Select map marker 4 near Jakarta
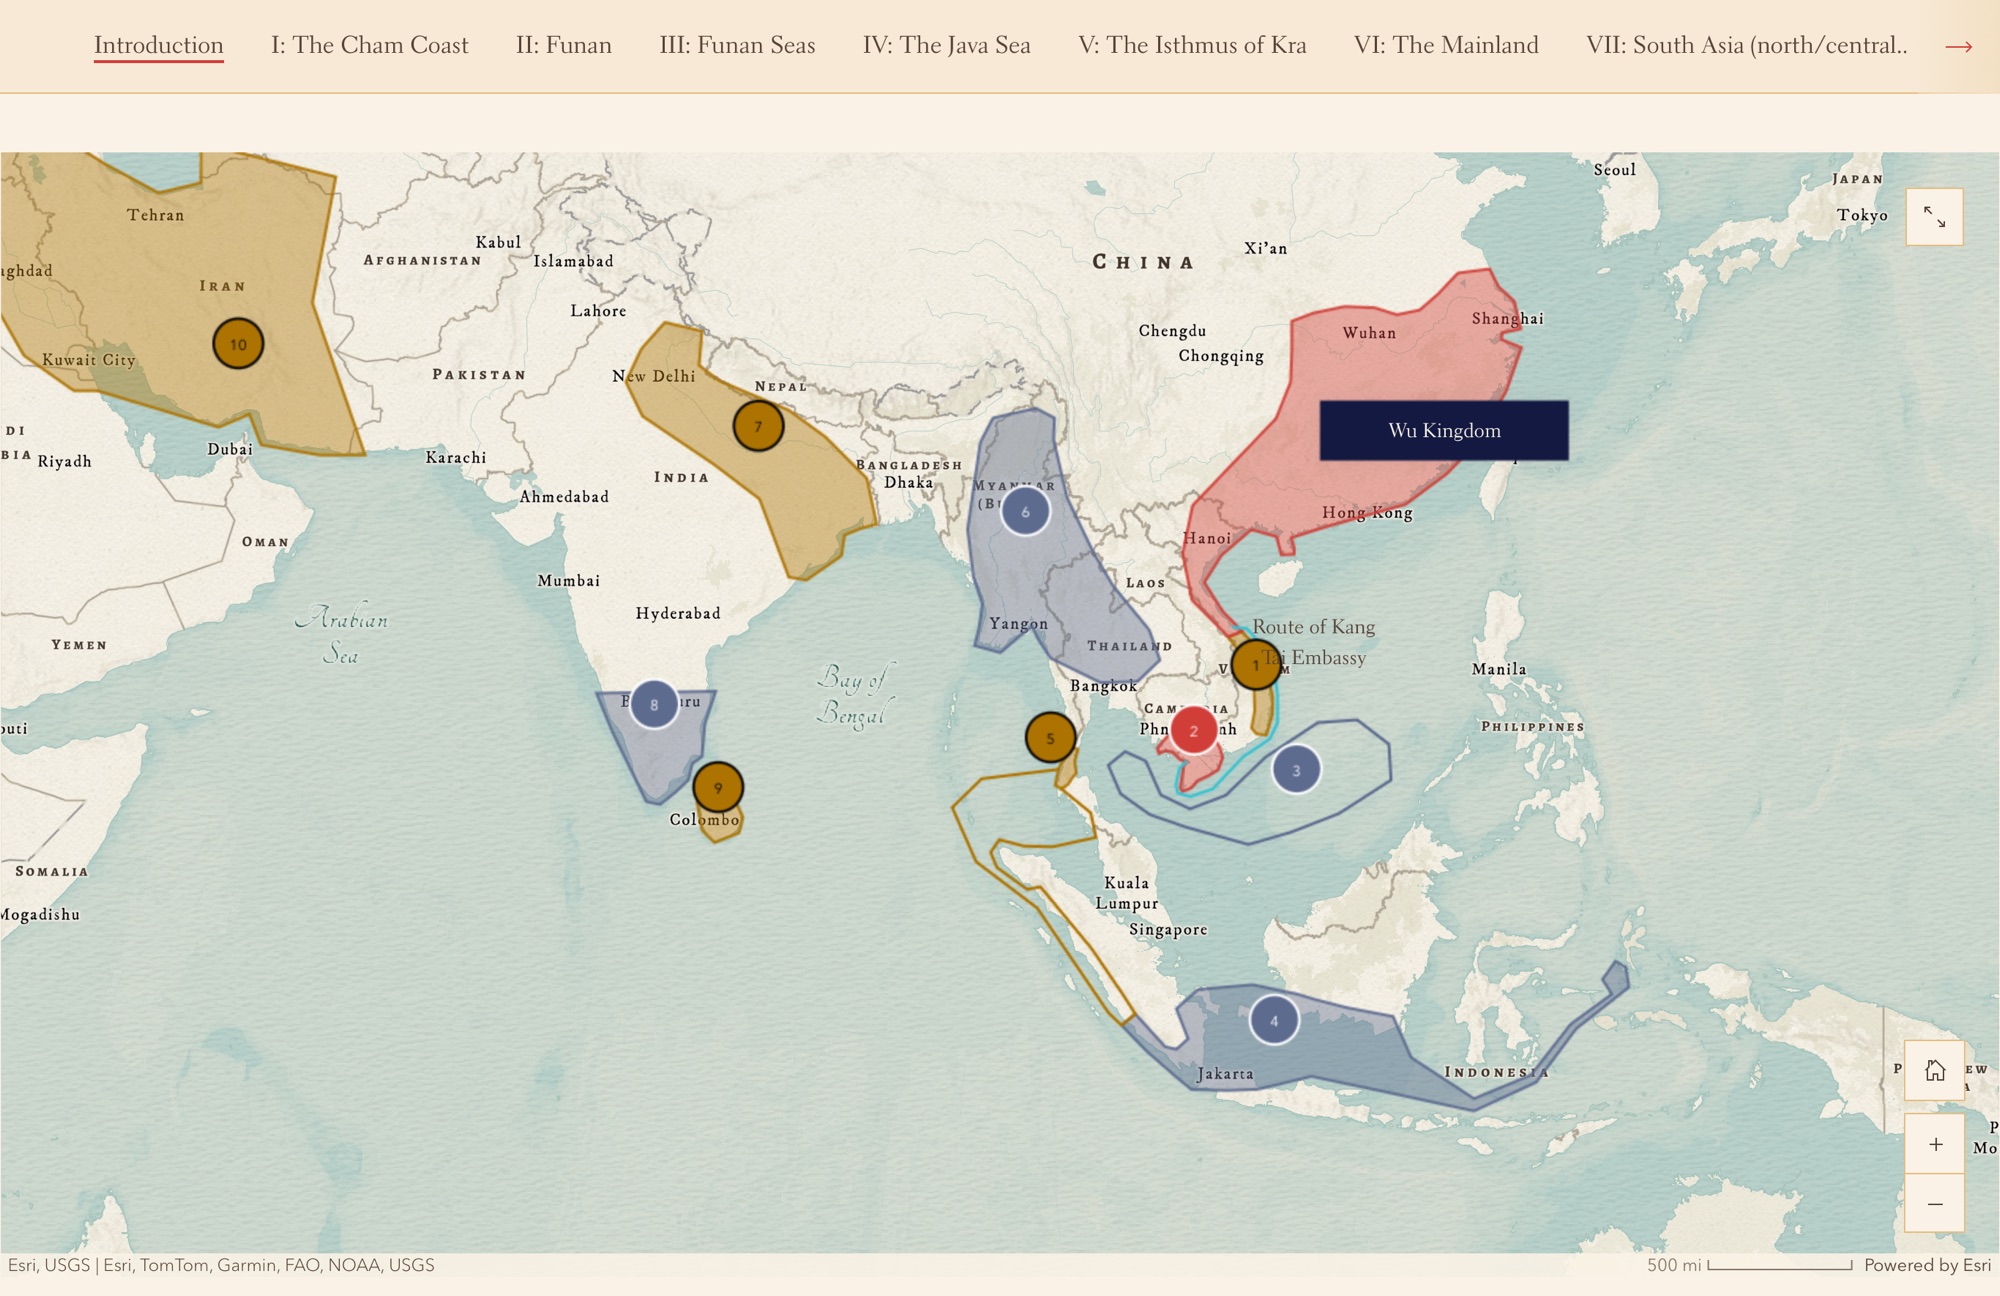 click(1274, 1020)
